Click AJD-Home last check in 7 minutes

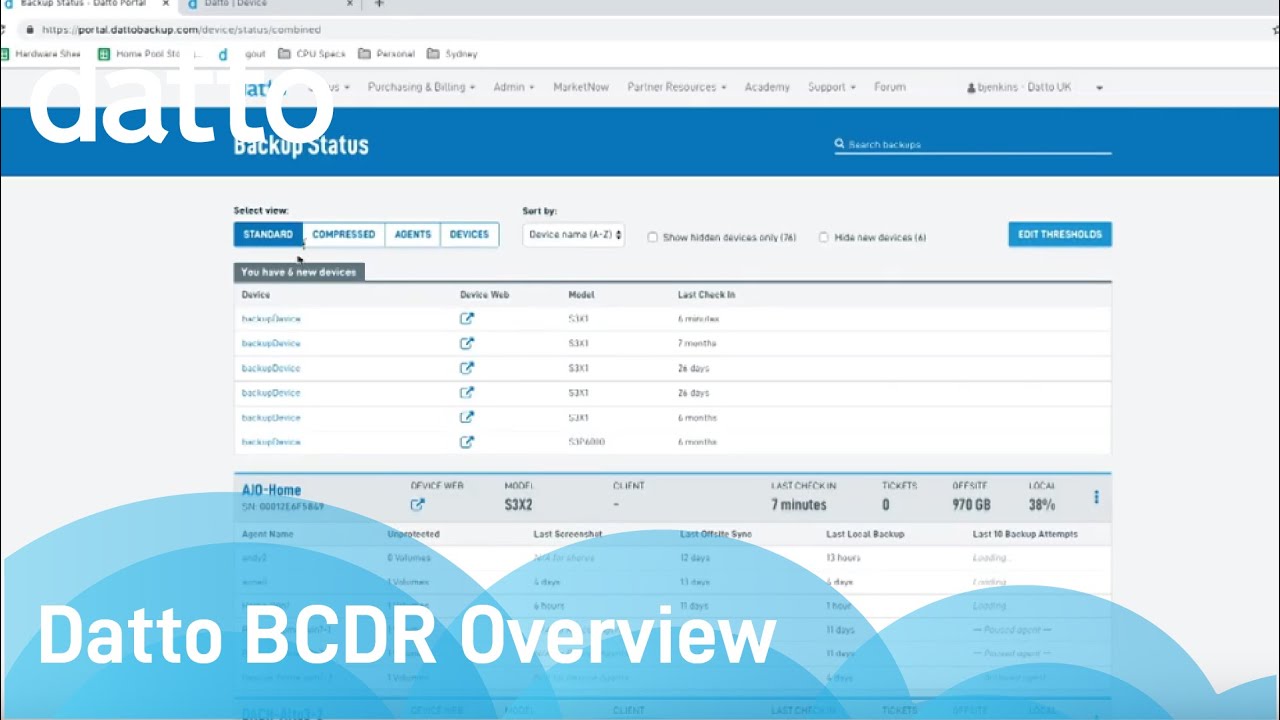click(x=799, y=505)
